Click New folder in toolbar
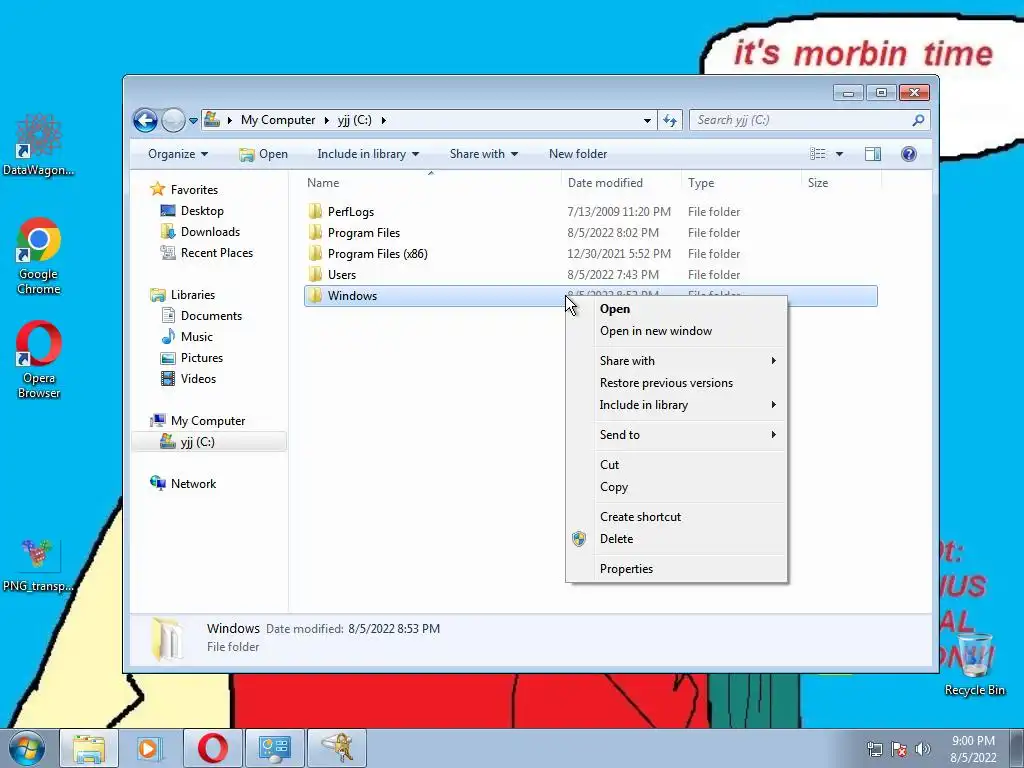This screenshot has width=1024, height=768. point(578,154)
